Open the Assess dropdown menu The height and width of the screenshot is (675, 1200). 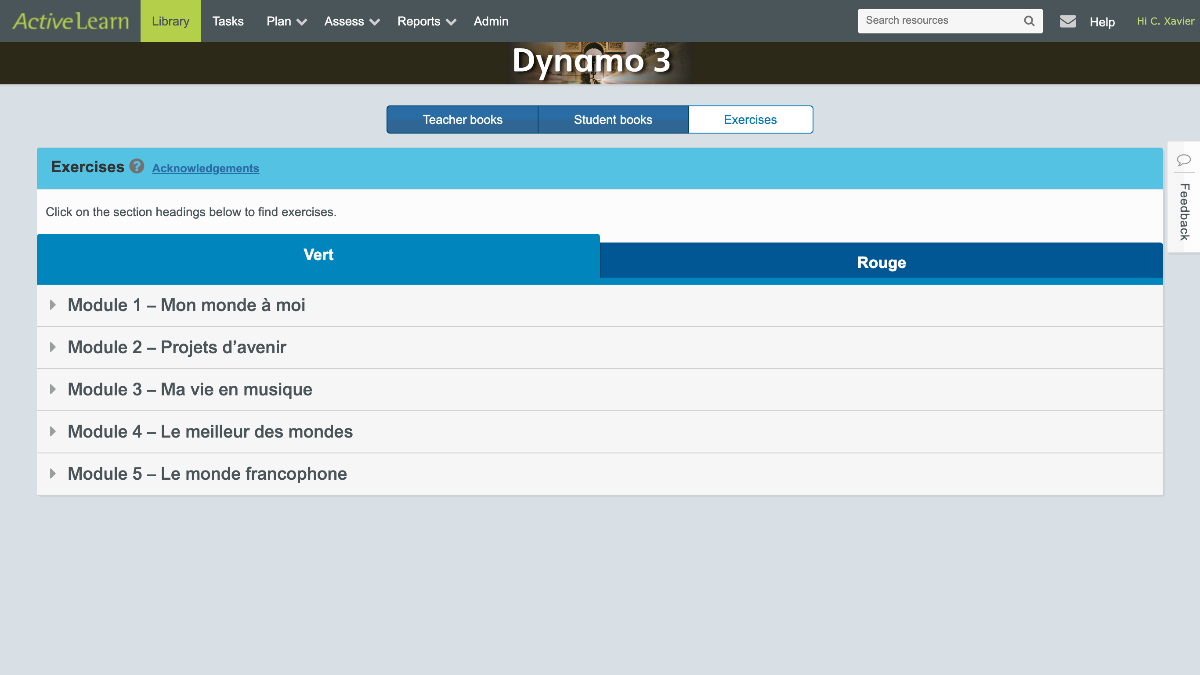point(352,21)
